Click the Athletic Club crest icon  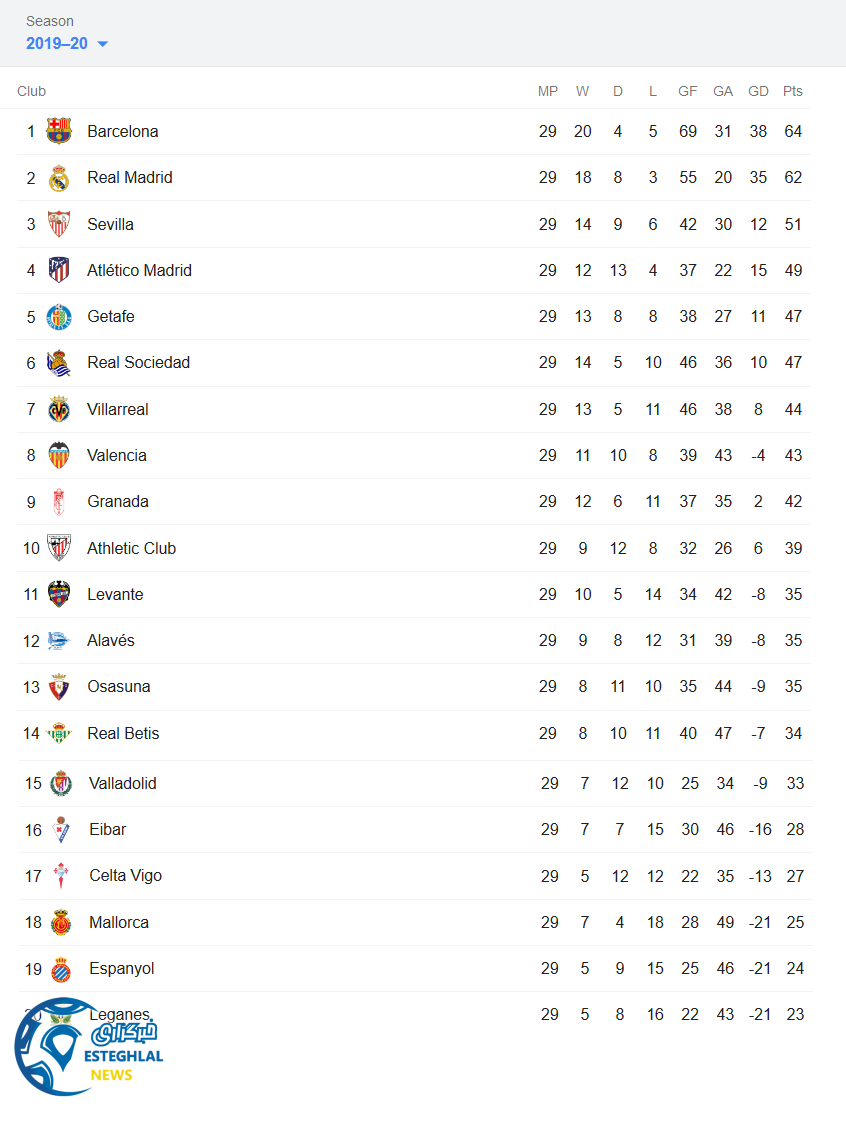59,548
